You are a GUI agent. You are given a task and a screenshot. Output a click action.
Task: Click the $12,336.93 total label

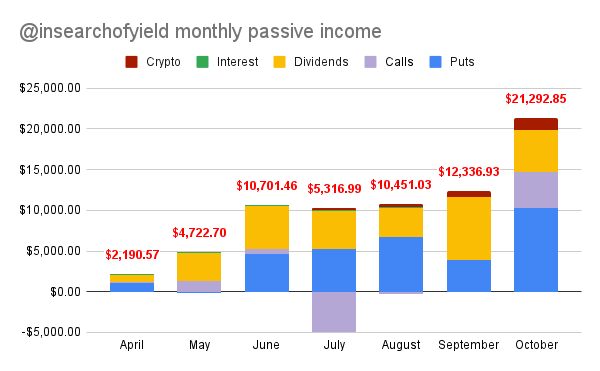[469, 172]
